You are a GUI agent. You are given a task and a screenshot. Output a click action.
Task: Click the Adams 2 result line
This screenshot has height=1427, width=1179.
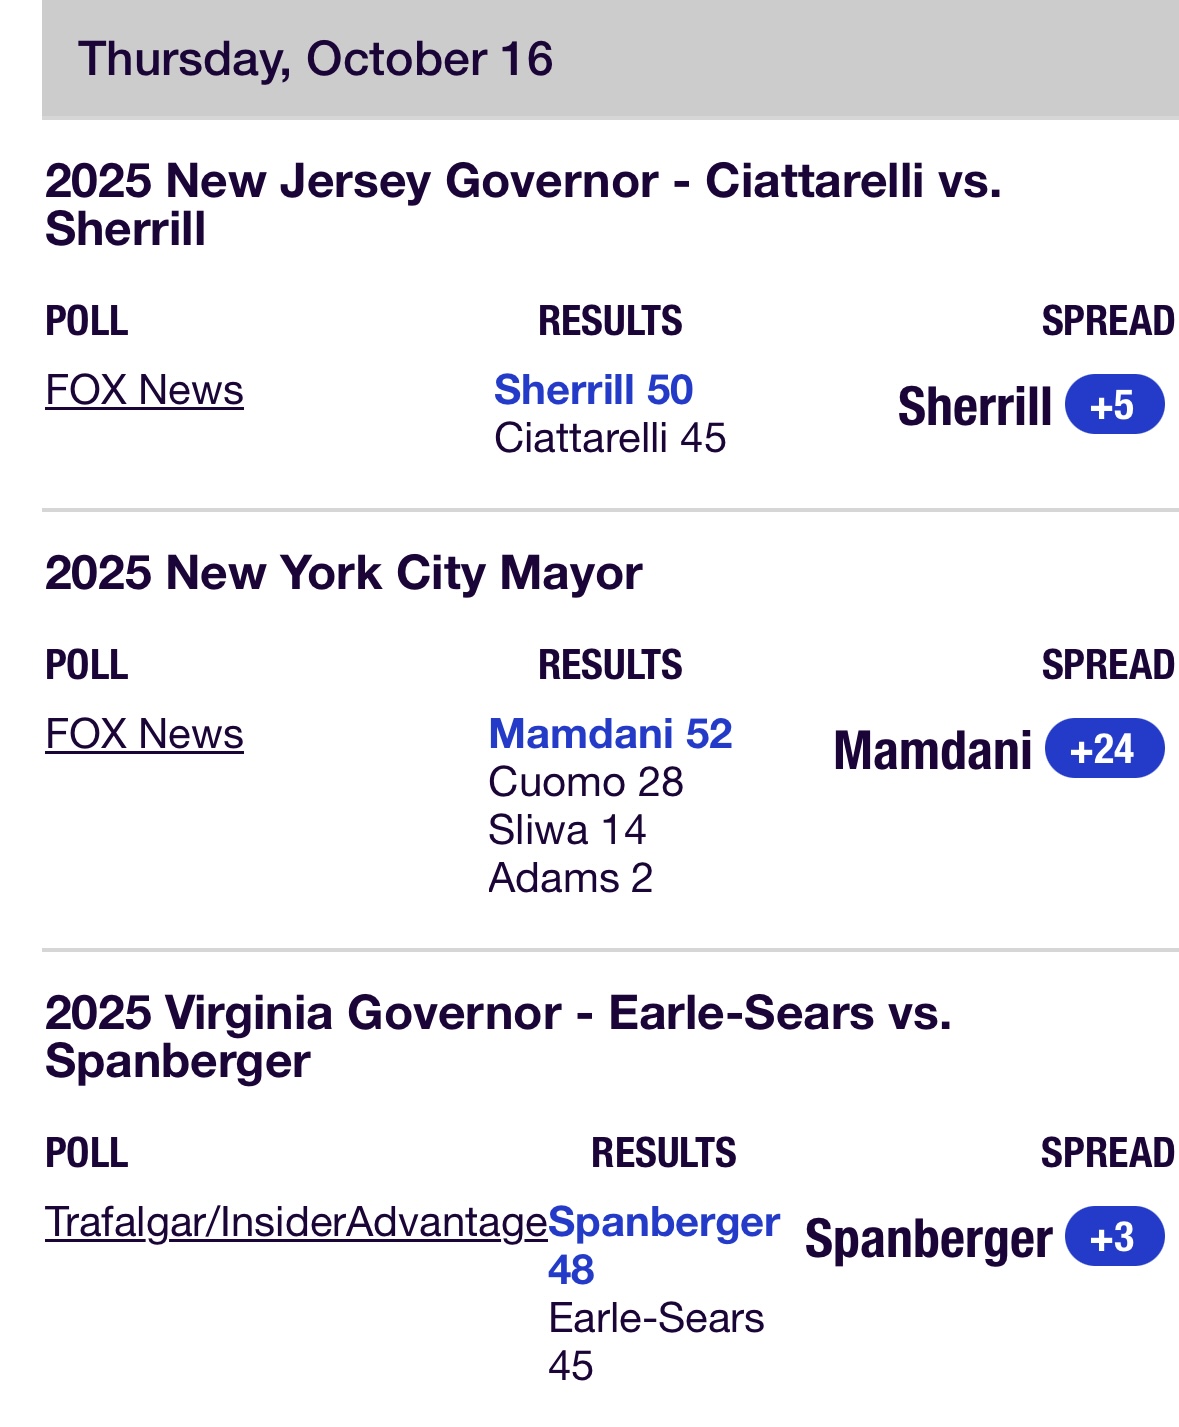[570, 878]
